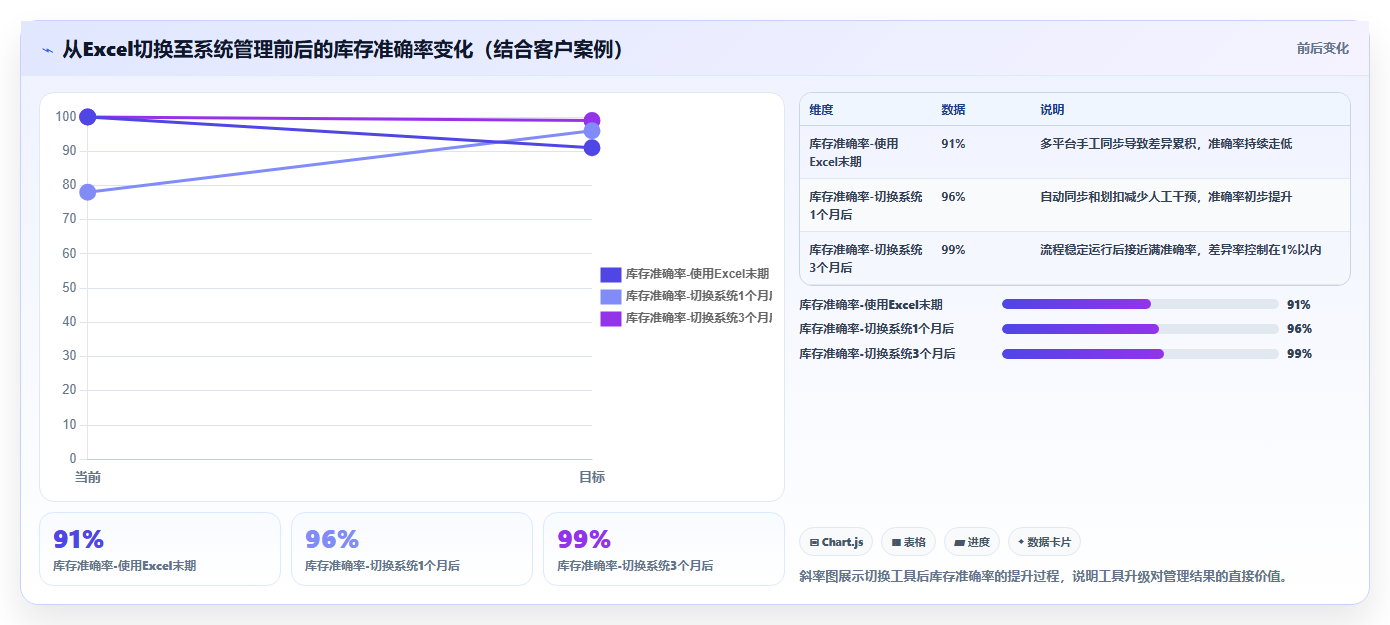Select the Chart.js chip
The height and width of the screenshot is (625, 1390).
pos(836,542)
